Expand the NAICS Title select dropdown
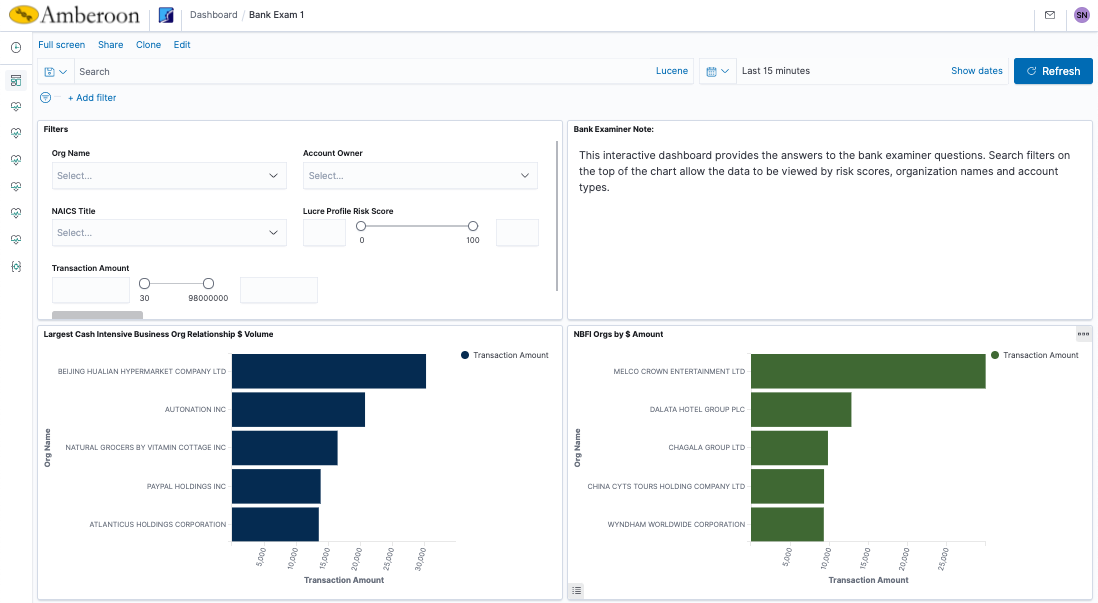1098x603 pixels. coord(169,233)
